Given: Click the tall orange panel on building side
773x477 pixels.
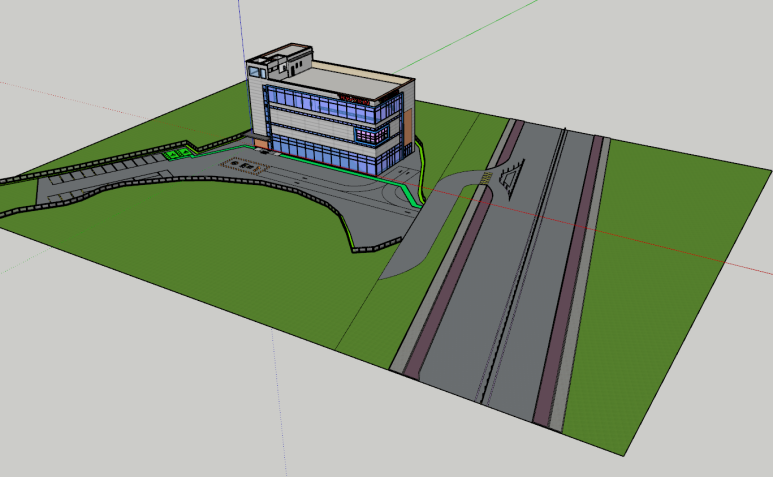Looking at the screenshot, I should point(409,126).
